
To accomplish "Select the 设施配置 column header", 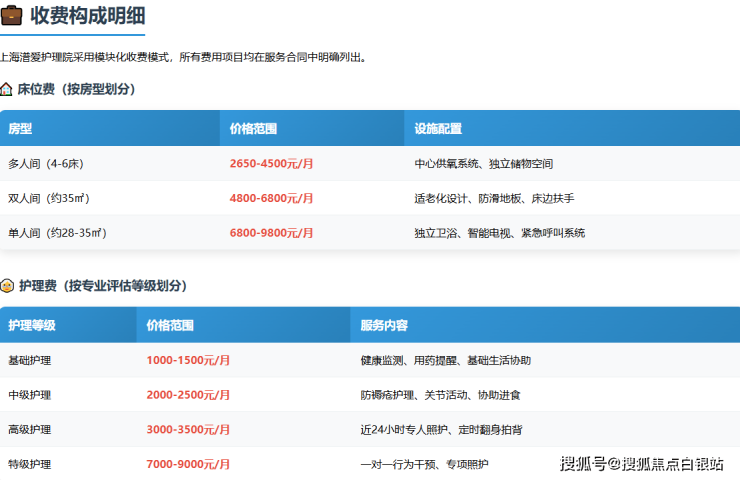I will (438, 129).
